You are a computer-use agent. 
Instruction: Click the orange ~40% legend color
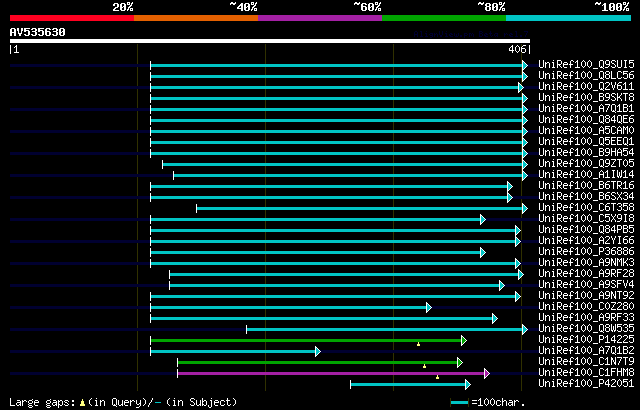pos(196,18)
